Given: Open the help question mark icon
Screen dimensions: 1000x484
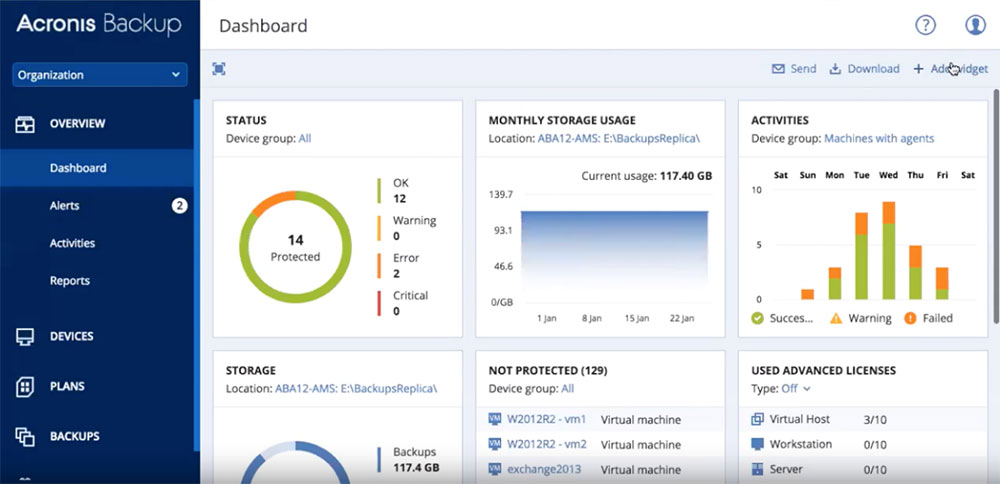Looking at the screenshot, I should click(925, 25).
